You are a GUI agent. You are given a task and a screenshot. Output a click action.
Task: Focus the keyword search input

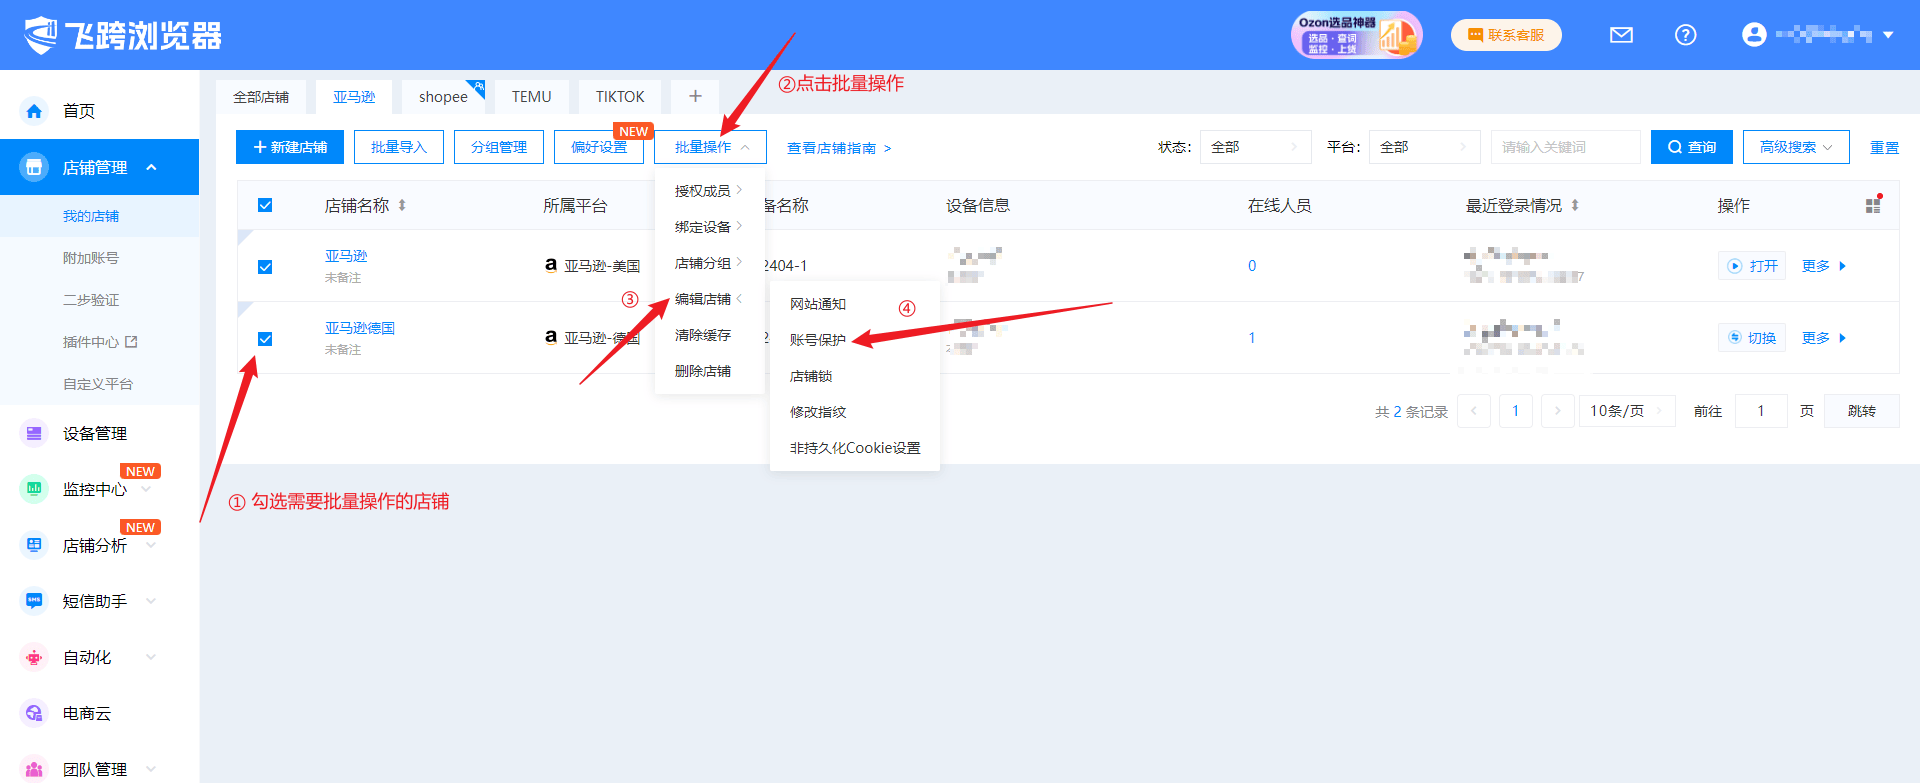coord(1565,147)
